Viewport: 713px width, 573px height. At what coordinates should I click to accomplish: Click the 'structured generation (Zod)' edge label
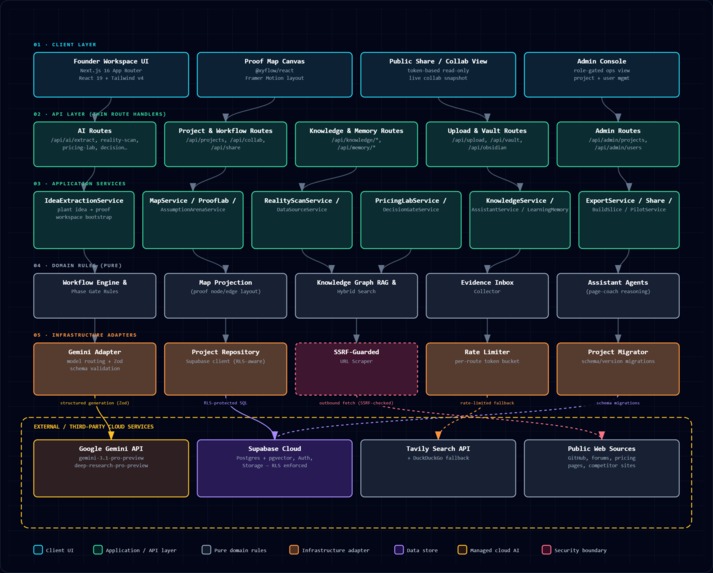95,403
